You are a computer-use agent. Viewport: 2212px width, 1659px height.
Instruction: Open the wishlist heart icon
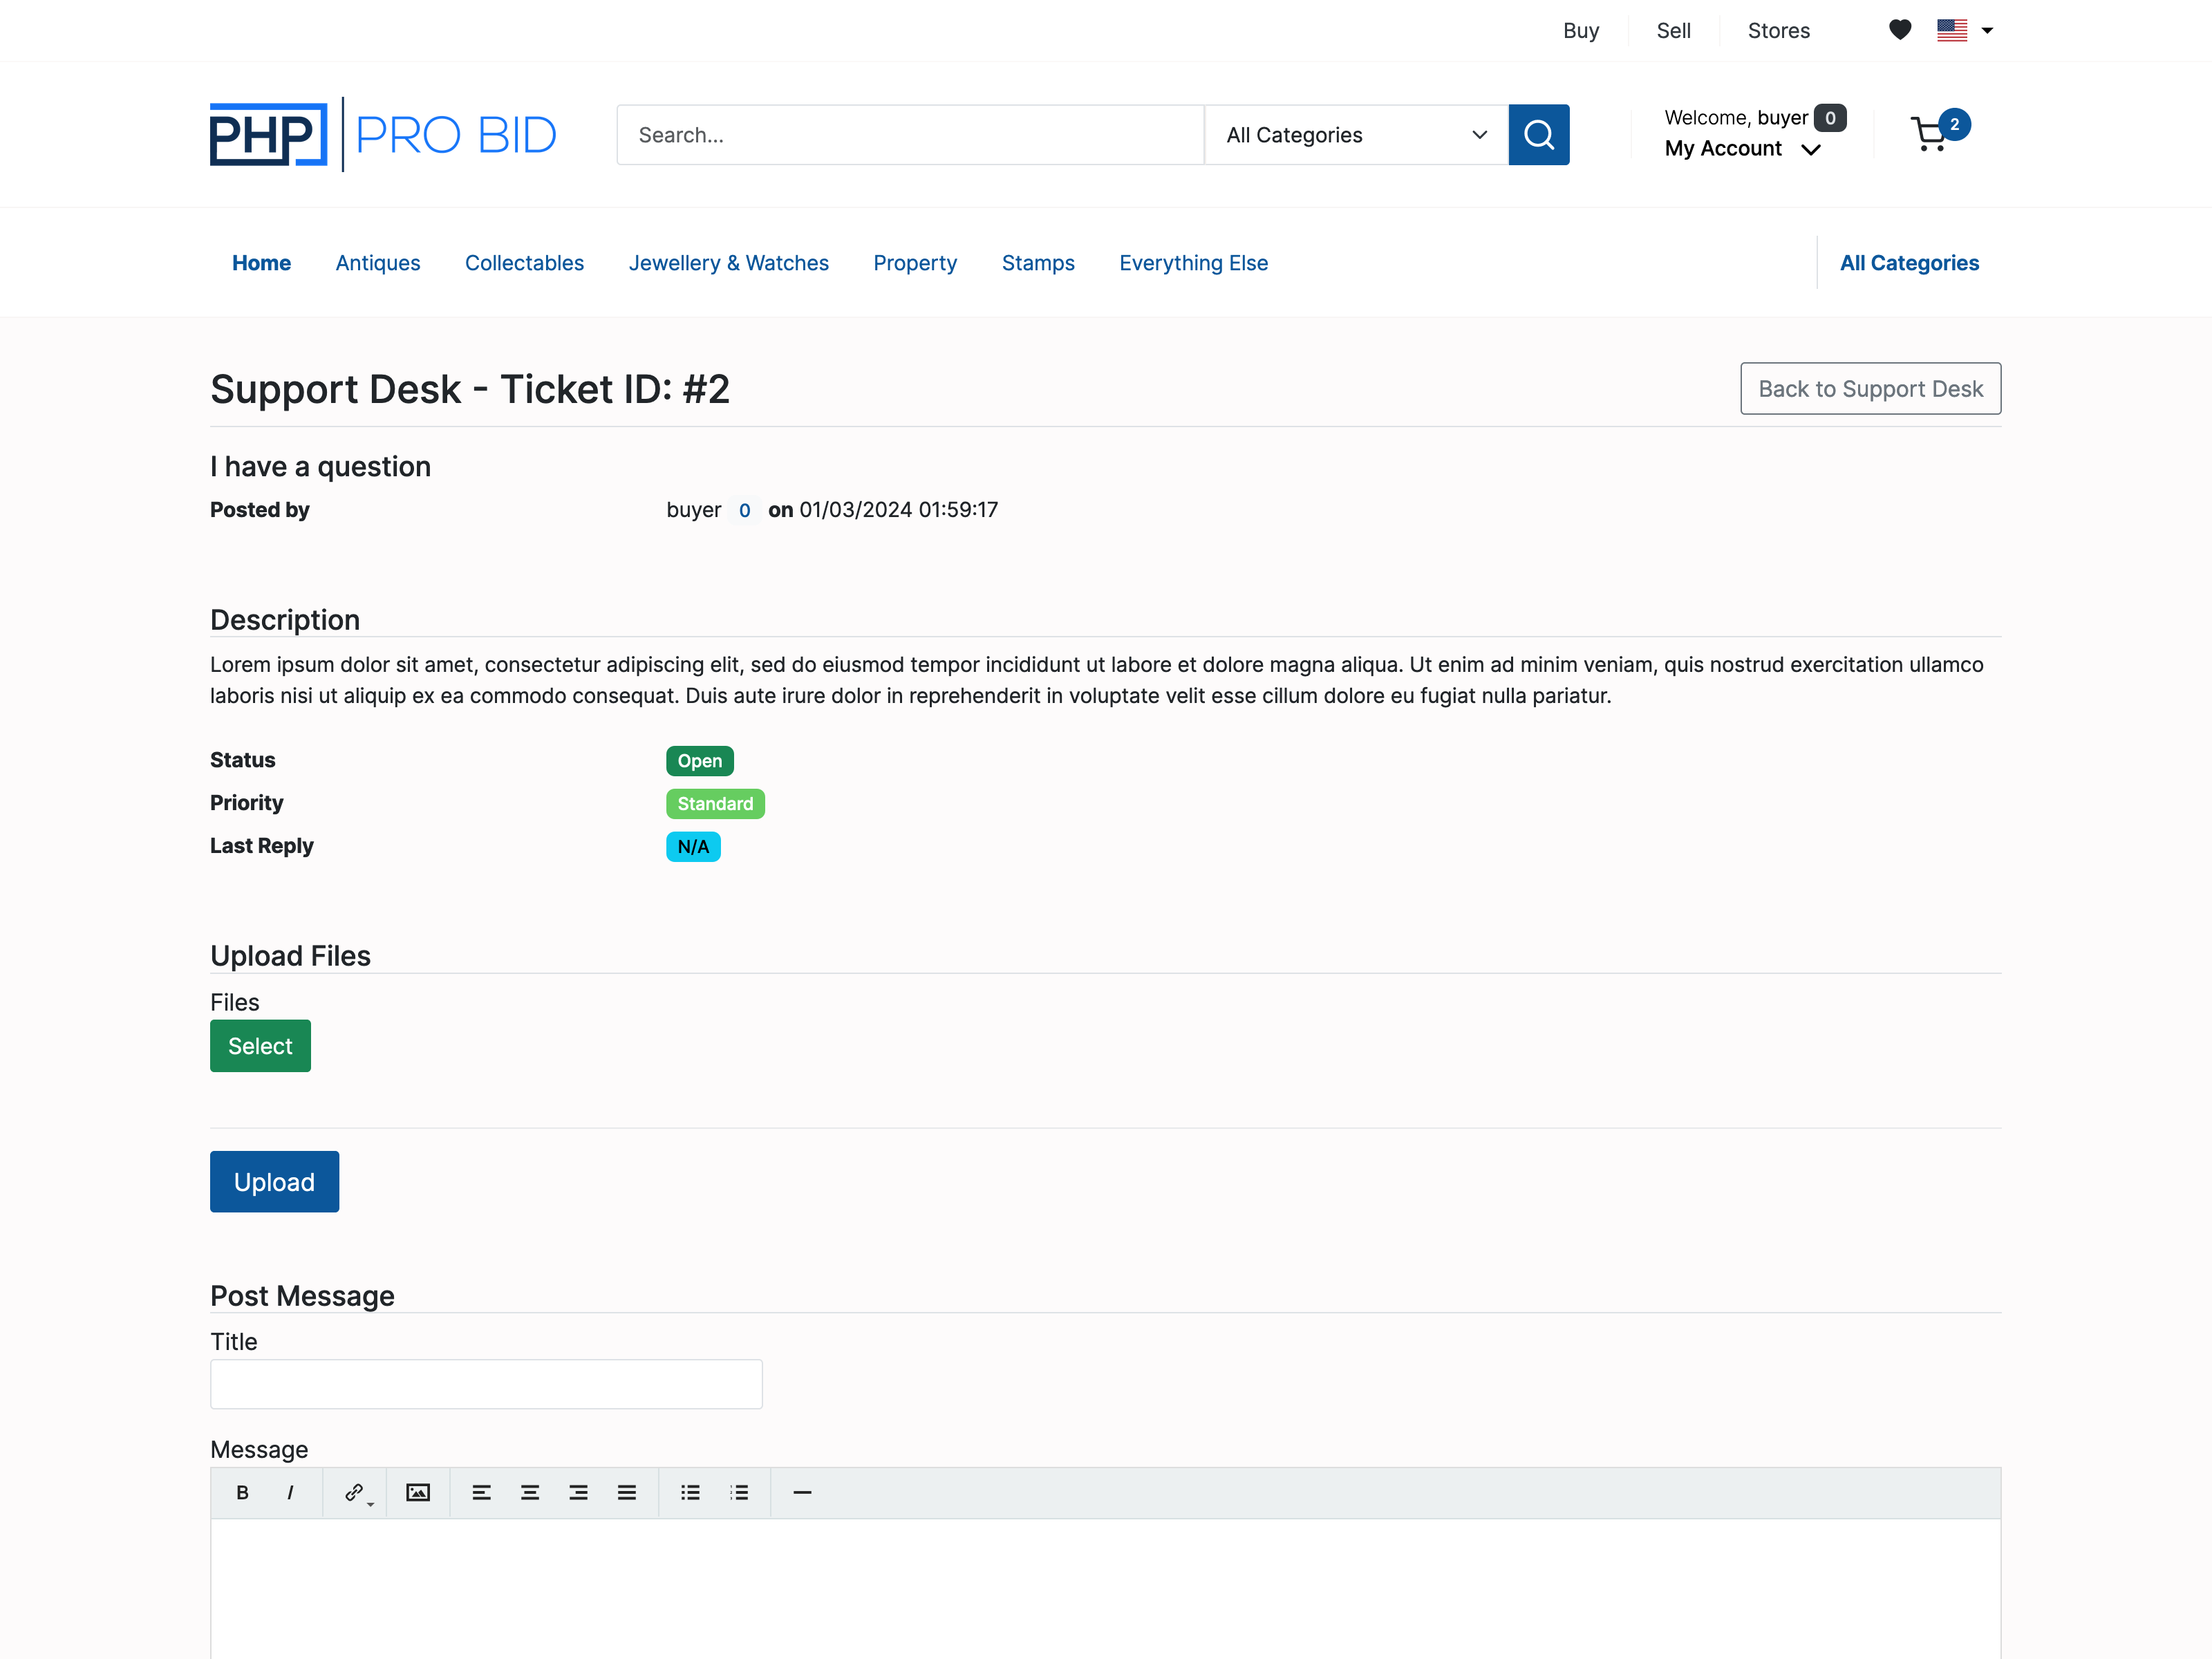click(x=1900, y=30)
